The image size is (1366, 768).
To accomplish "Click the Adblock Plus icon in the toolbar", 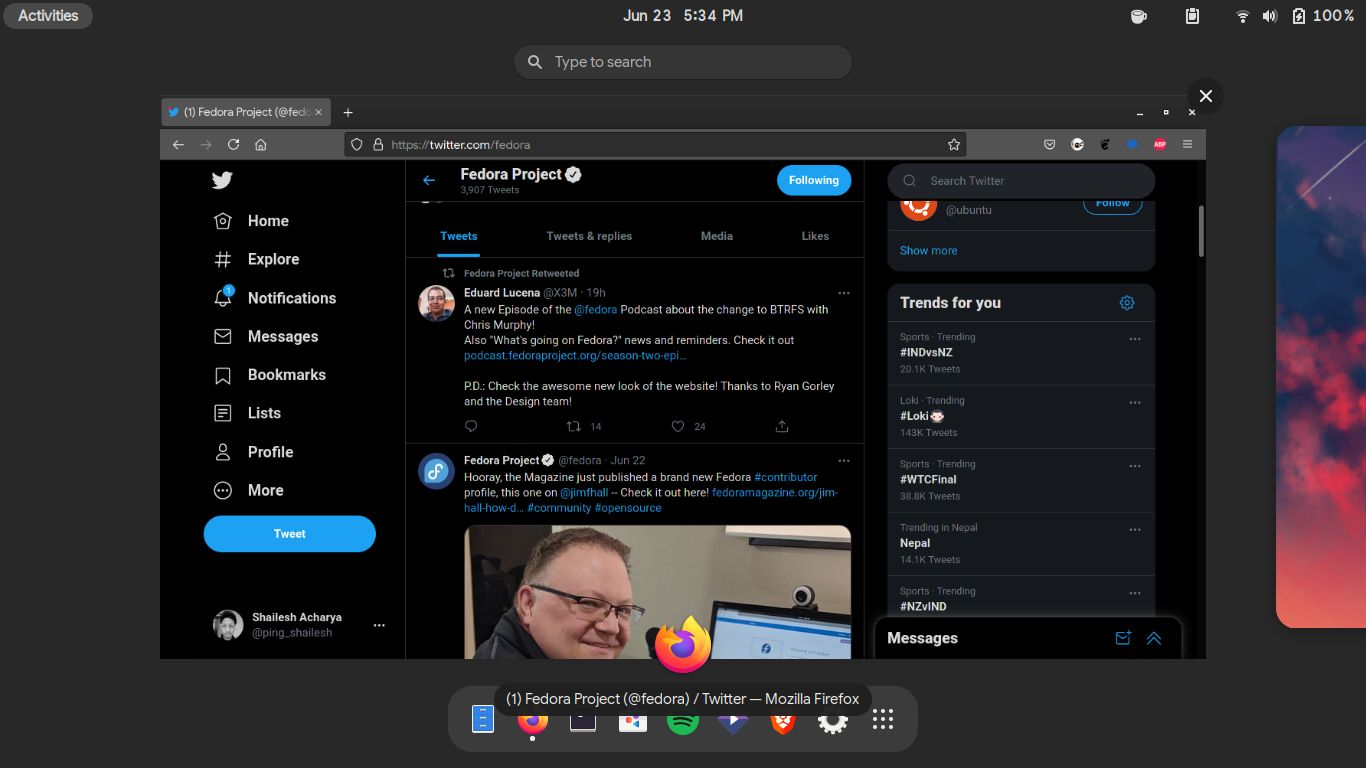I will tap(1159, 144).
